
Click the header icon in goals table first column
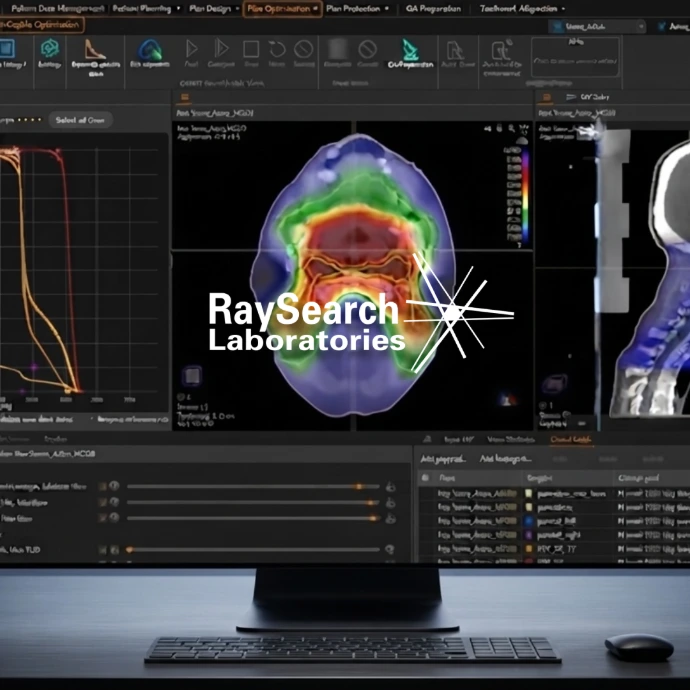[x=425, y=477]
